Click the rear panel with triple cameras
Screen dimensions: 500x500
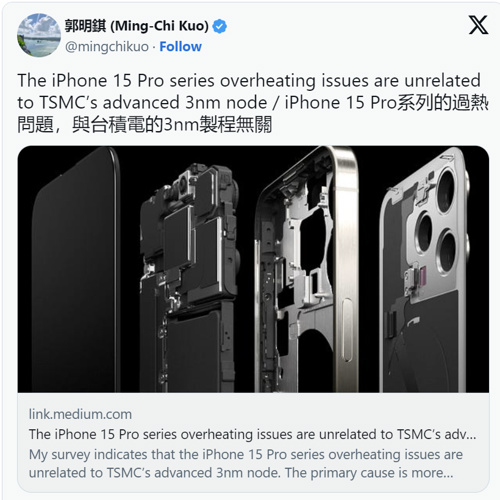pos(426,270)
